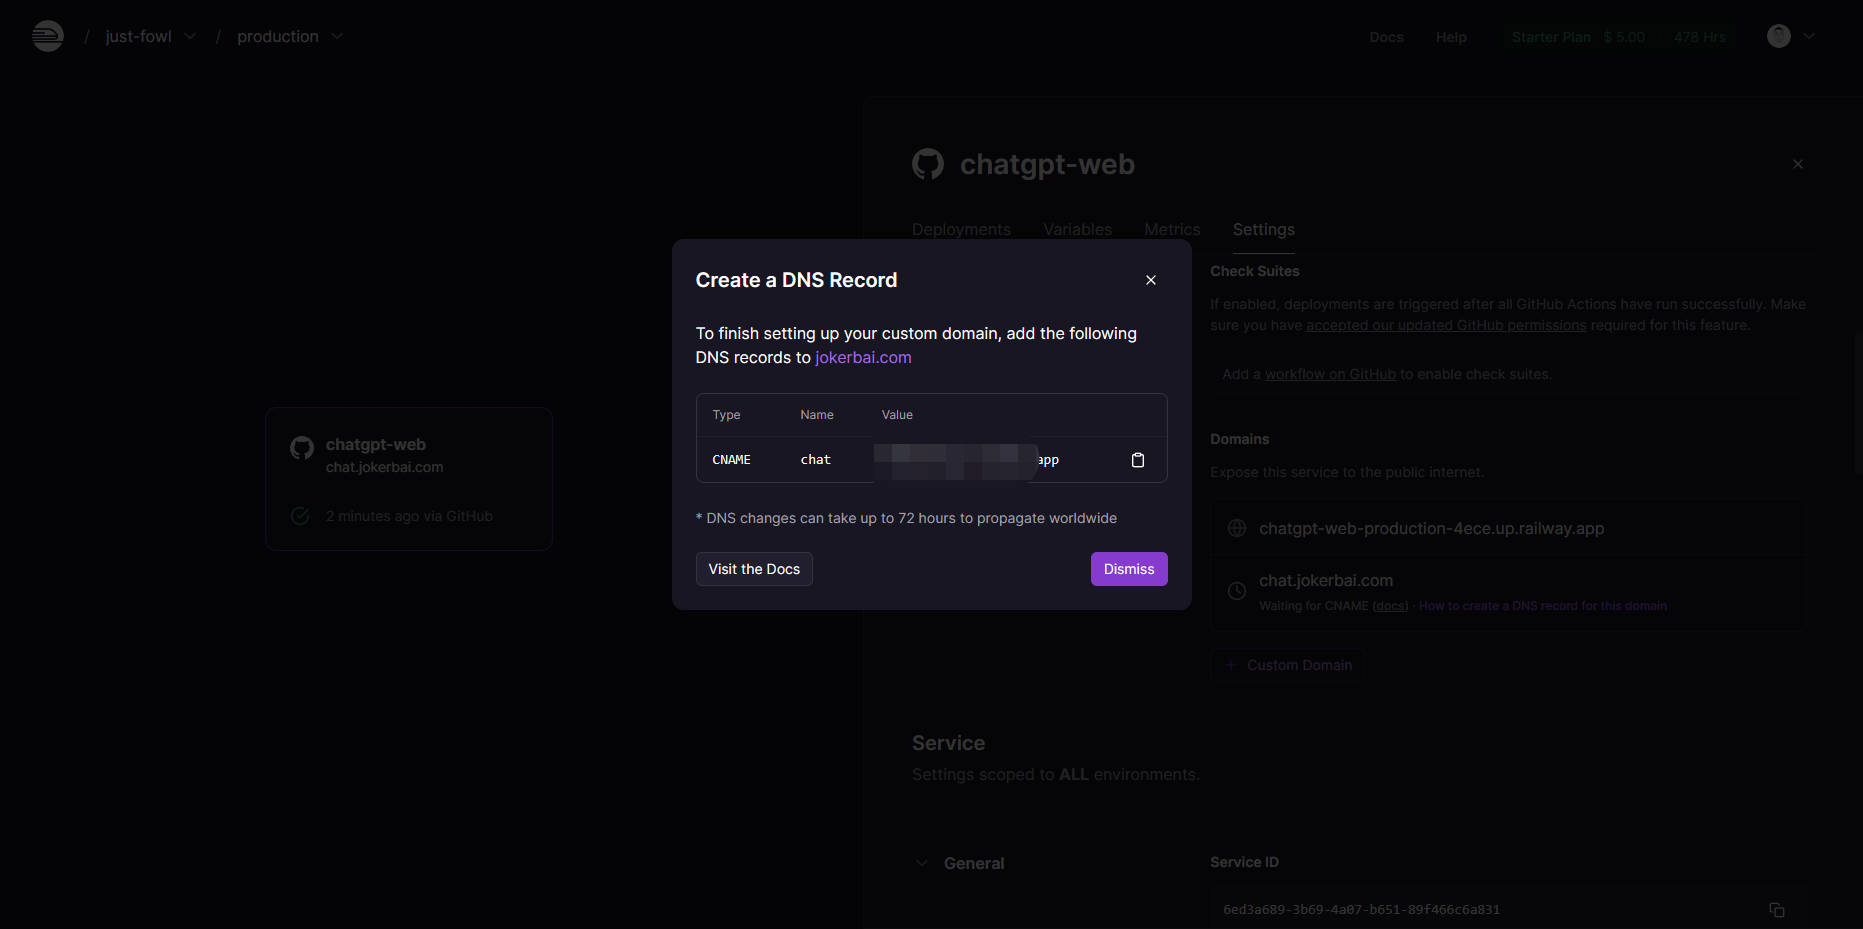The width and height of the screenshot is (1863, 929).
Task: Dismiss the DNS record dialog
Action: coord(1129,569)
